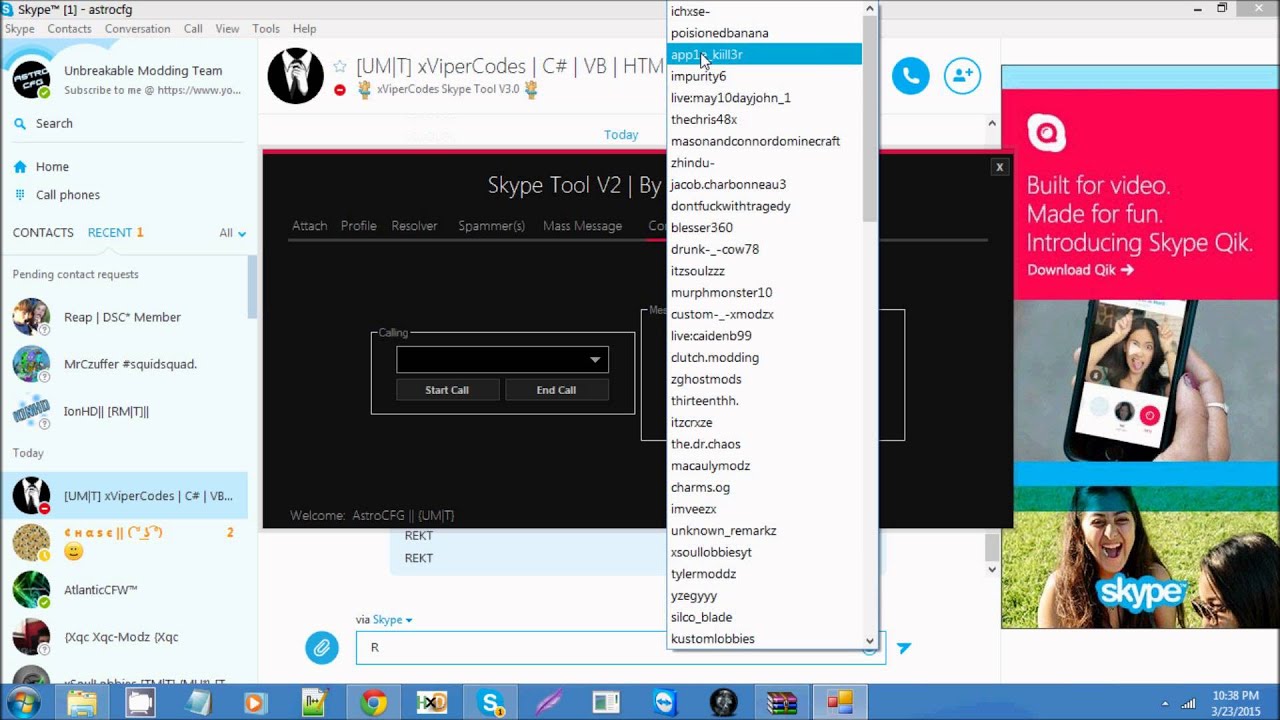Open the Help menu

click(x=304, y=29)
